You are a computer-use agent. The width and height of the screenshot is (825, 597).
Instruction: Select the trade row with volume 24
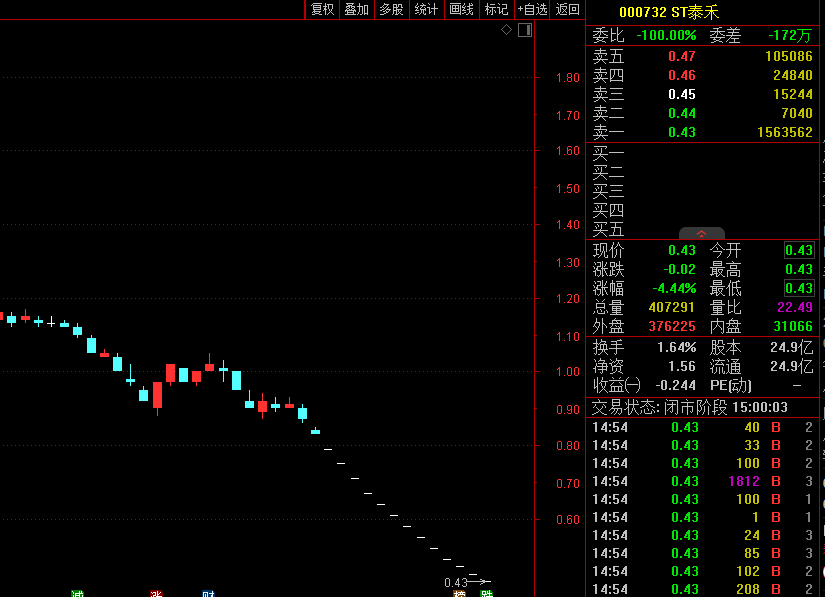pos(702,535)
